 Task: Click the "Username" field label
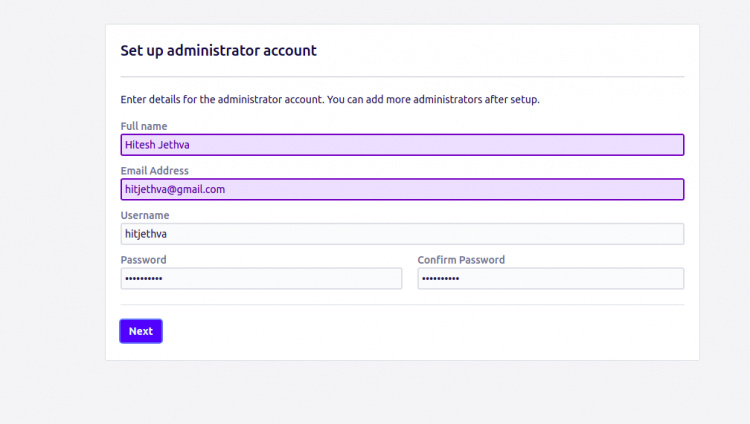(x=145, y=215)
